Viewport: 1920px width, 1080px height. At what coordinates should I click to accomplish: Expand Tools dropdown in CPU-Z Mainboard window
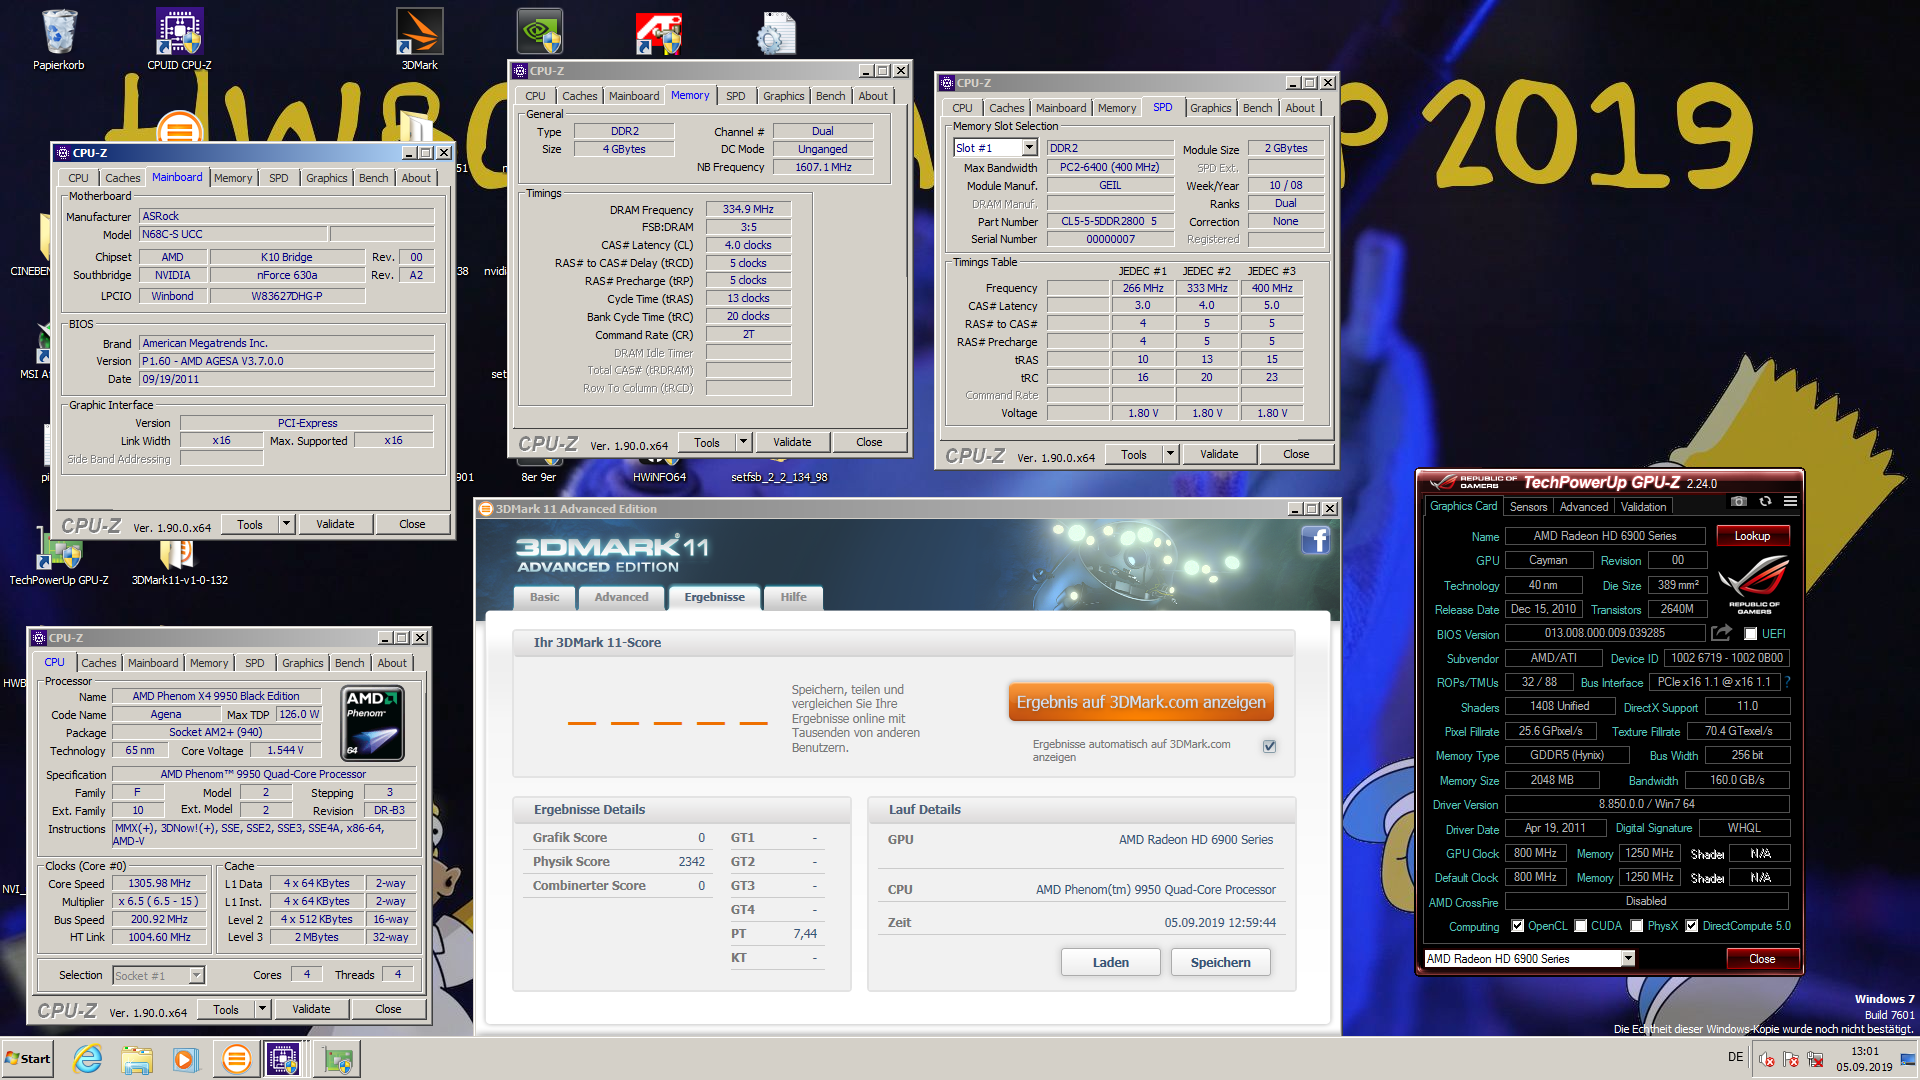(x=286, y=524)
